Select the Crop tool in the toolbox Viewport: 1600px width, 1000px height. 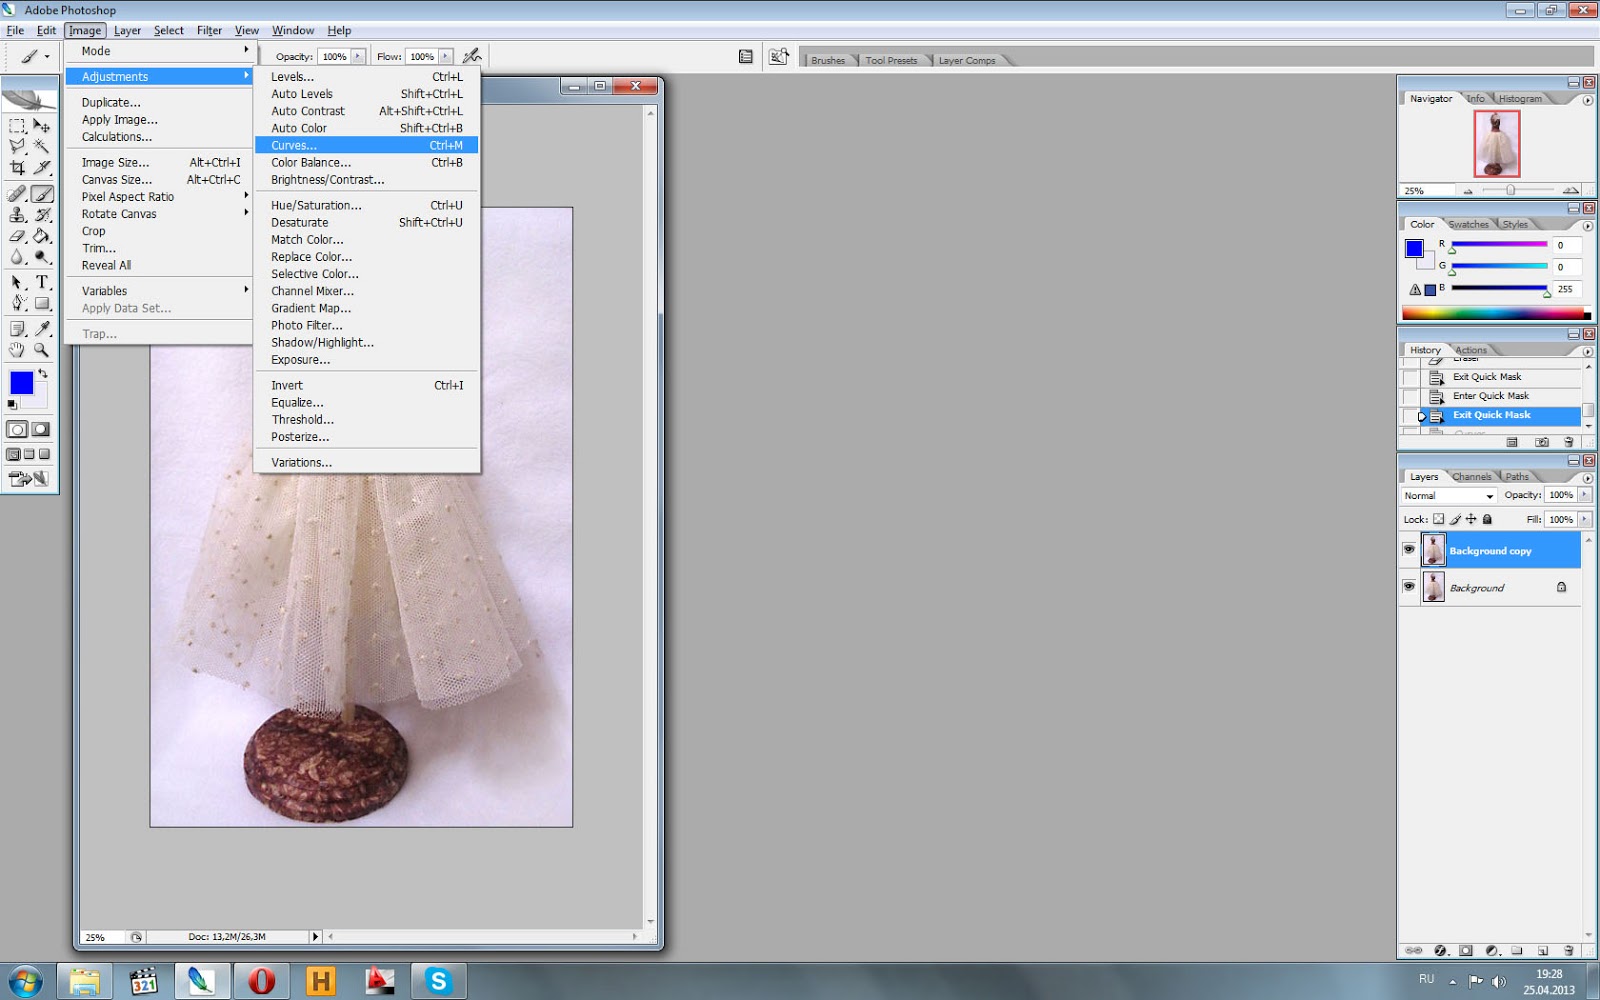[x=17, y=168]
